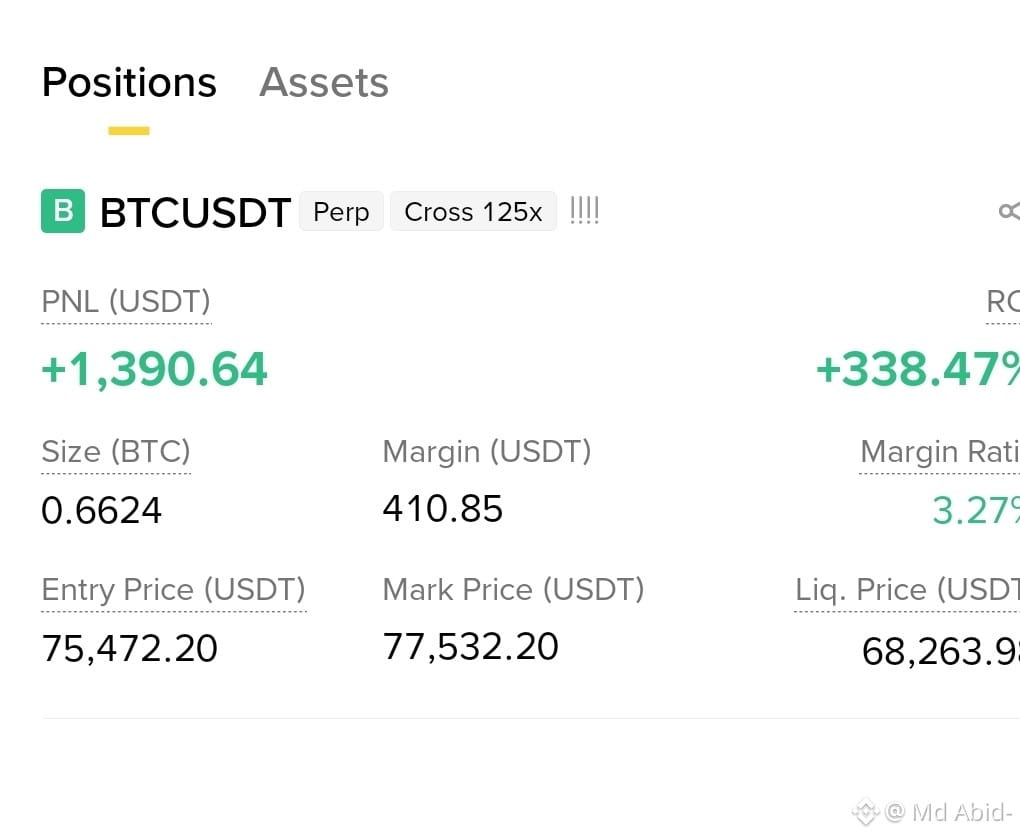Screen dimensions: 1020x837
Task: Tap the Size (BTC) label
Action: tap(116, 451)
